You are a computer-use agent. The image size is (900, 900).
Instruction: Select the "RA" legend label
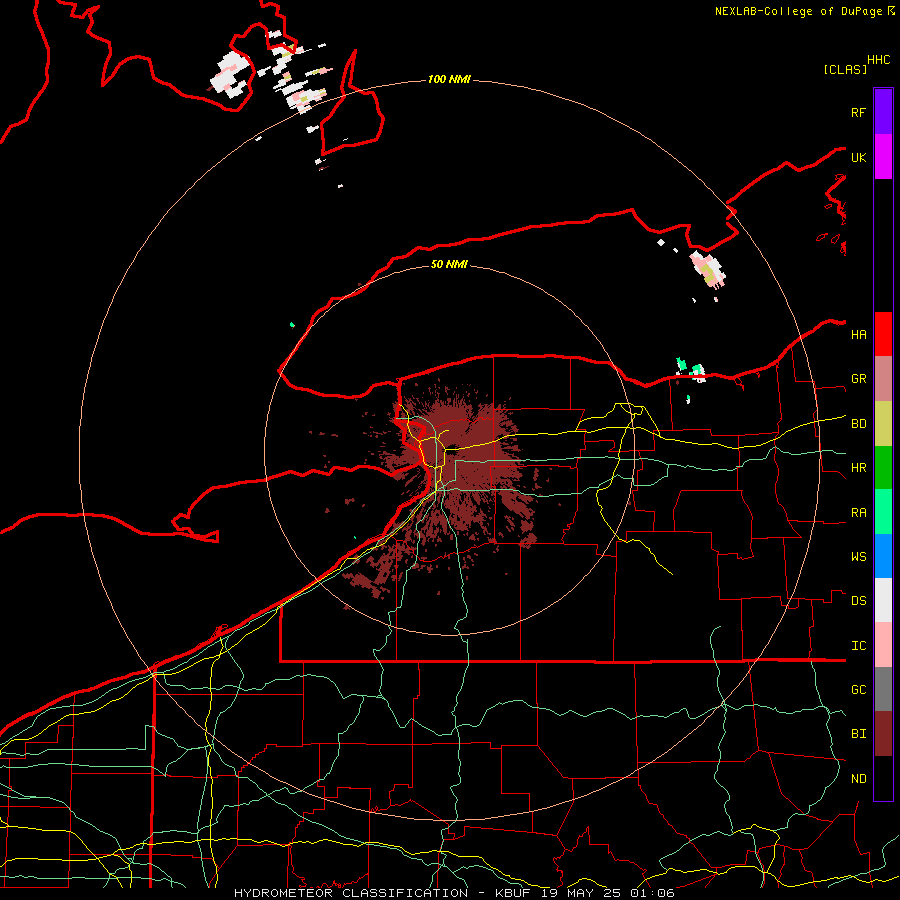[858, 513]
